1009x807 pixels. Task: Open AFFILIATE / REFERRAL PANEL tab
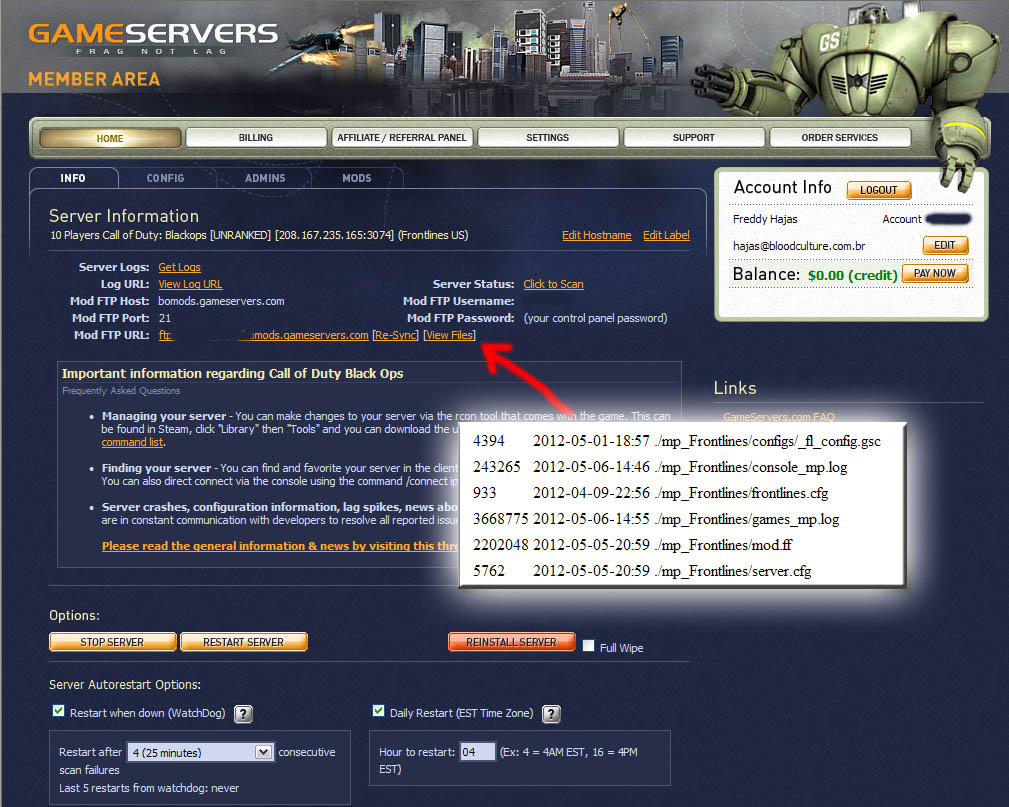[x=402, y=138]
